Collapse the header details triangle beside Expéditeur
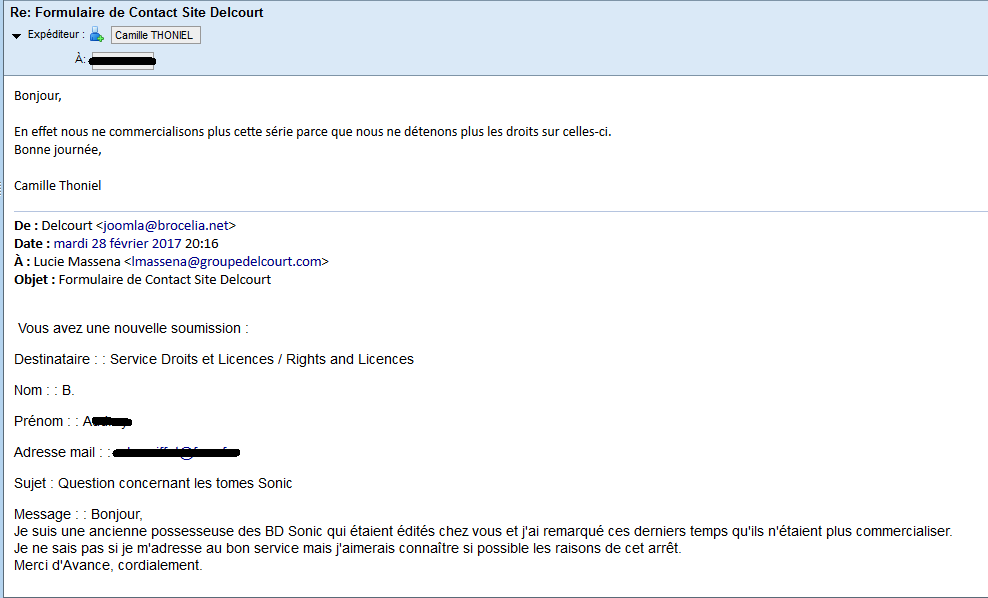 click(16, 36)
